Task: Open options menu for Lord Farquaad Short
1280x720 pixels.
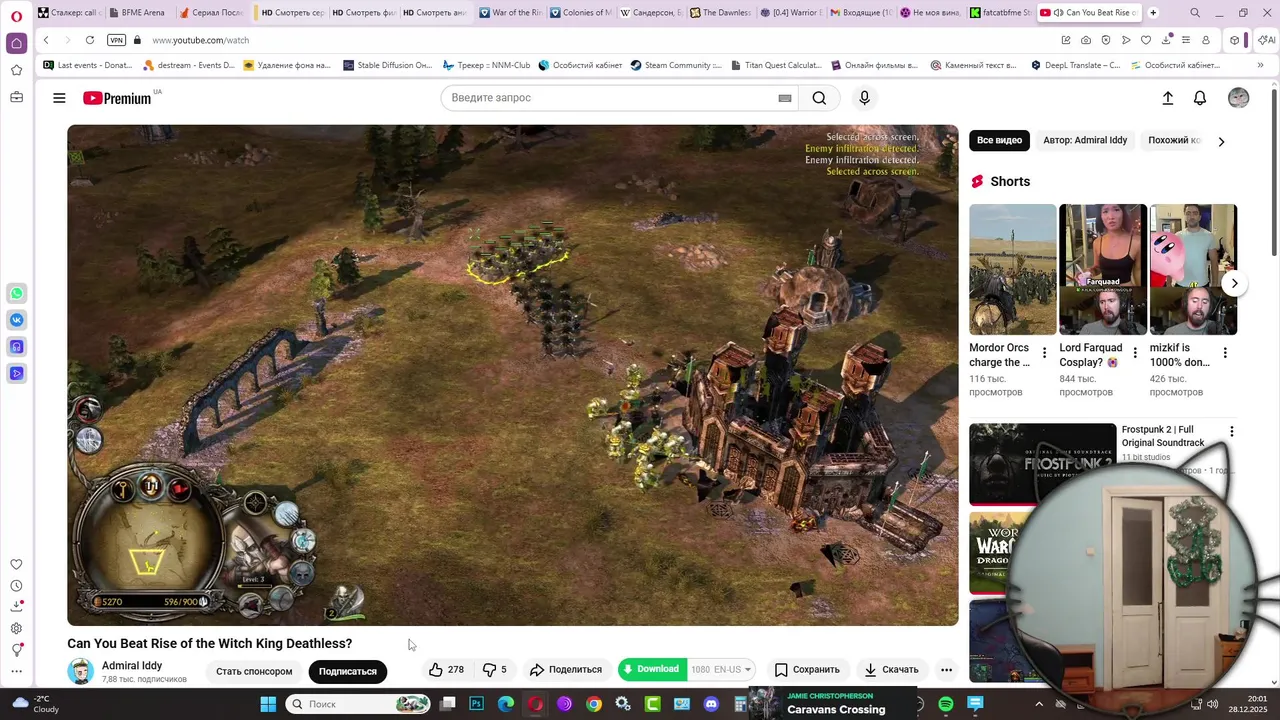Action: [x=1135, y=353]
